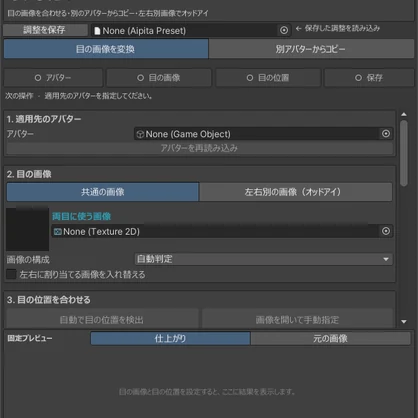This screenshot has width=418, height=418.
Task: Open object picker for Aipita Preset field
Action: click(284, 30)
